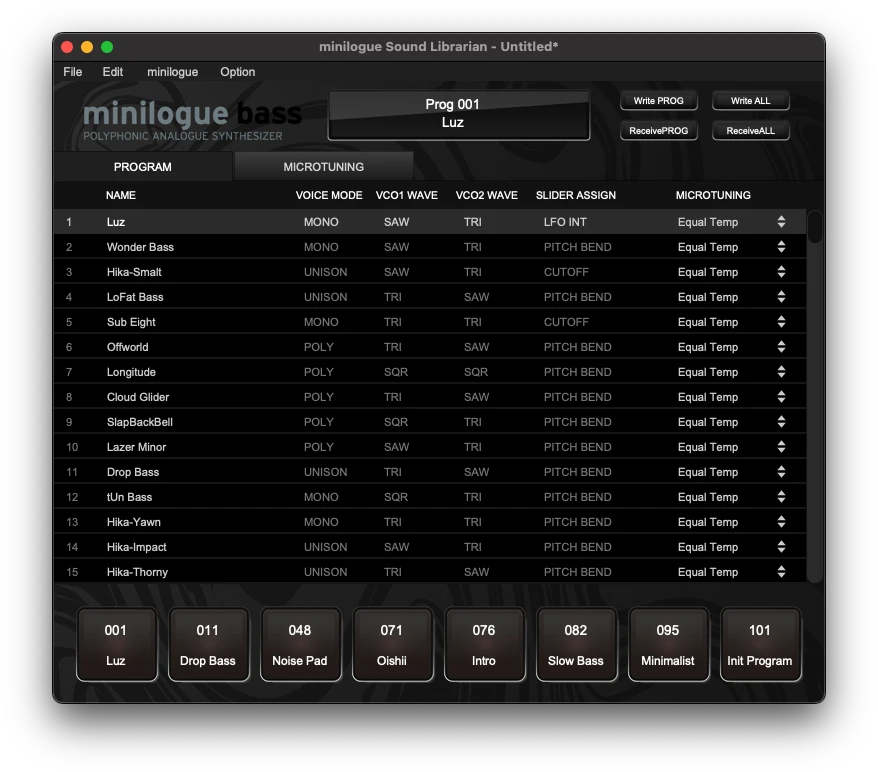
Task: Open microtuning dropdown for Hika-Thorny
Action: (781, 572)
